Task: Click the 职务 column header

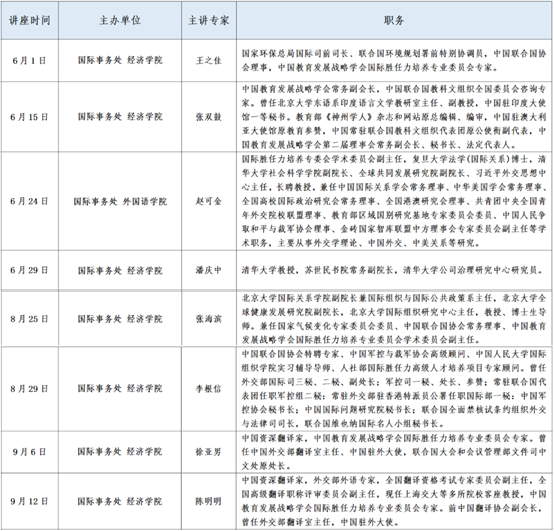Action: [x=394, y=20]
